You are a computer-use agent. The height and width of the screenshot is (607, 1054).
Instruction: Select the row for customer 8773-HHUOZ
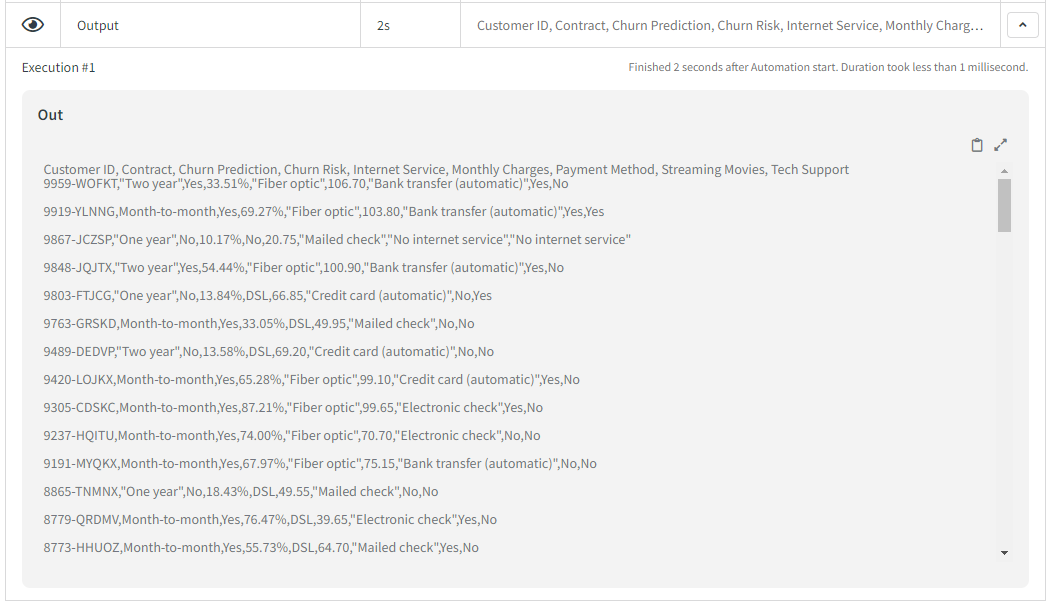coord(260,547)
